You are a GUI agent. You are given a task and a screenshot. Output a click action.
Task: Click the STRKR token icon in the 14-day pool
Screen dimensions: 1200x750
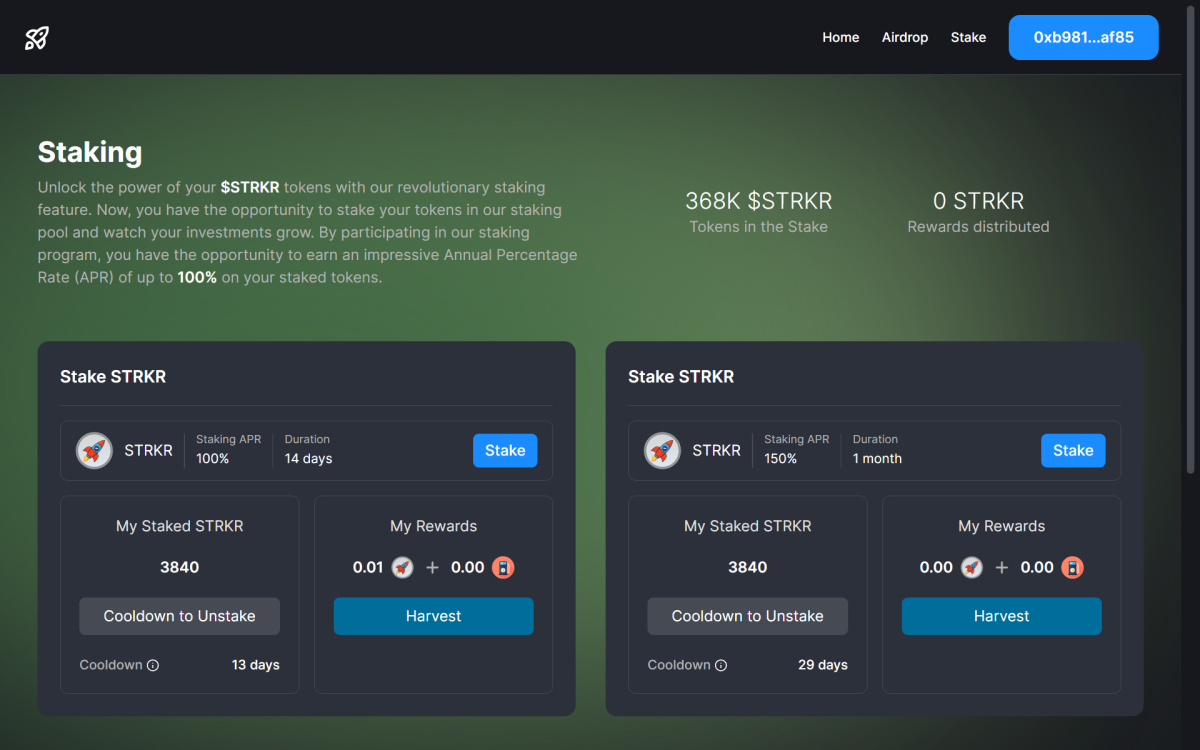tap(94, 450)
